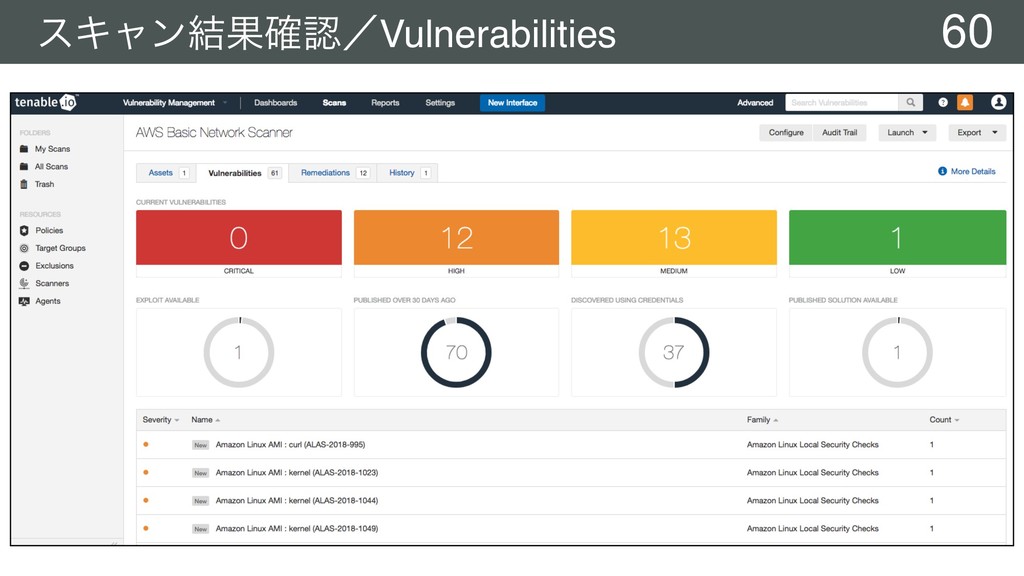
Task: Click the Configure button
Action: click(786, 133)
